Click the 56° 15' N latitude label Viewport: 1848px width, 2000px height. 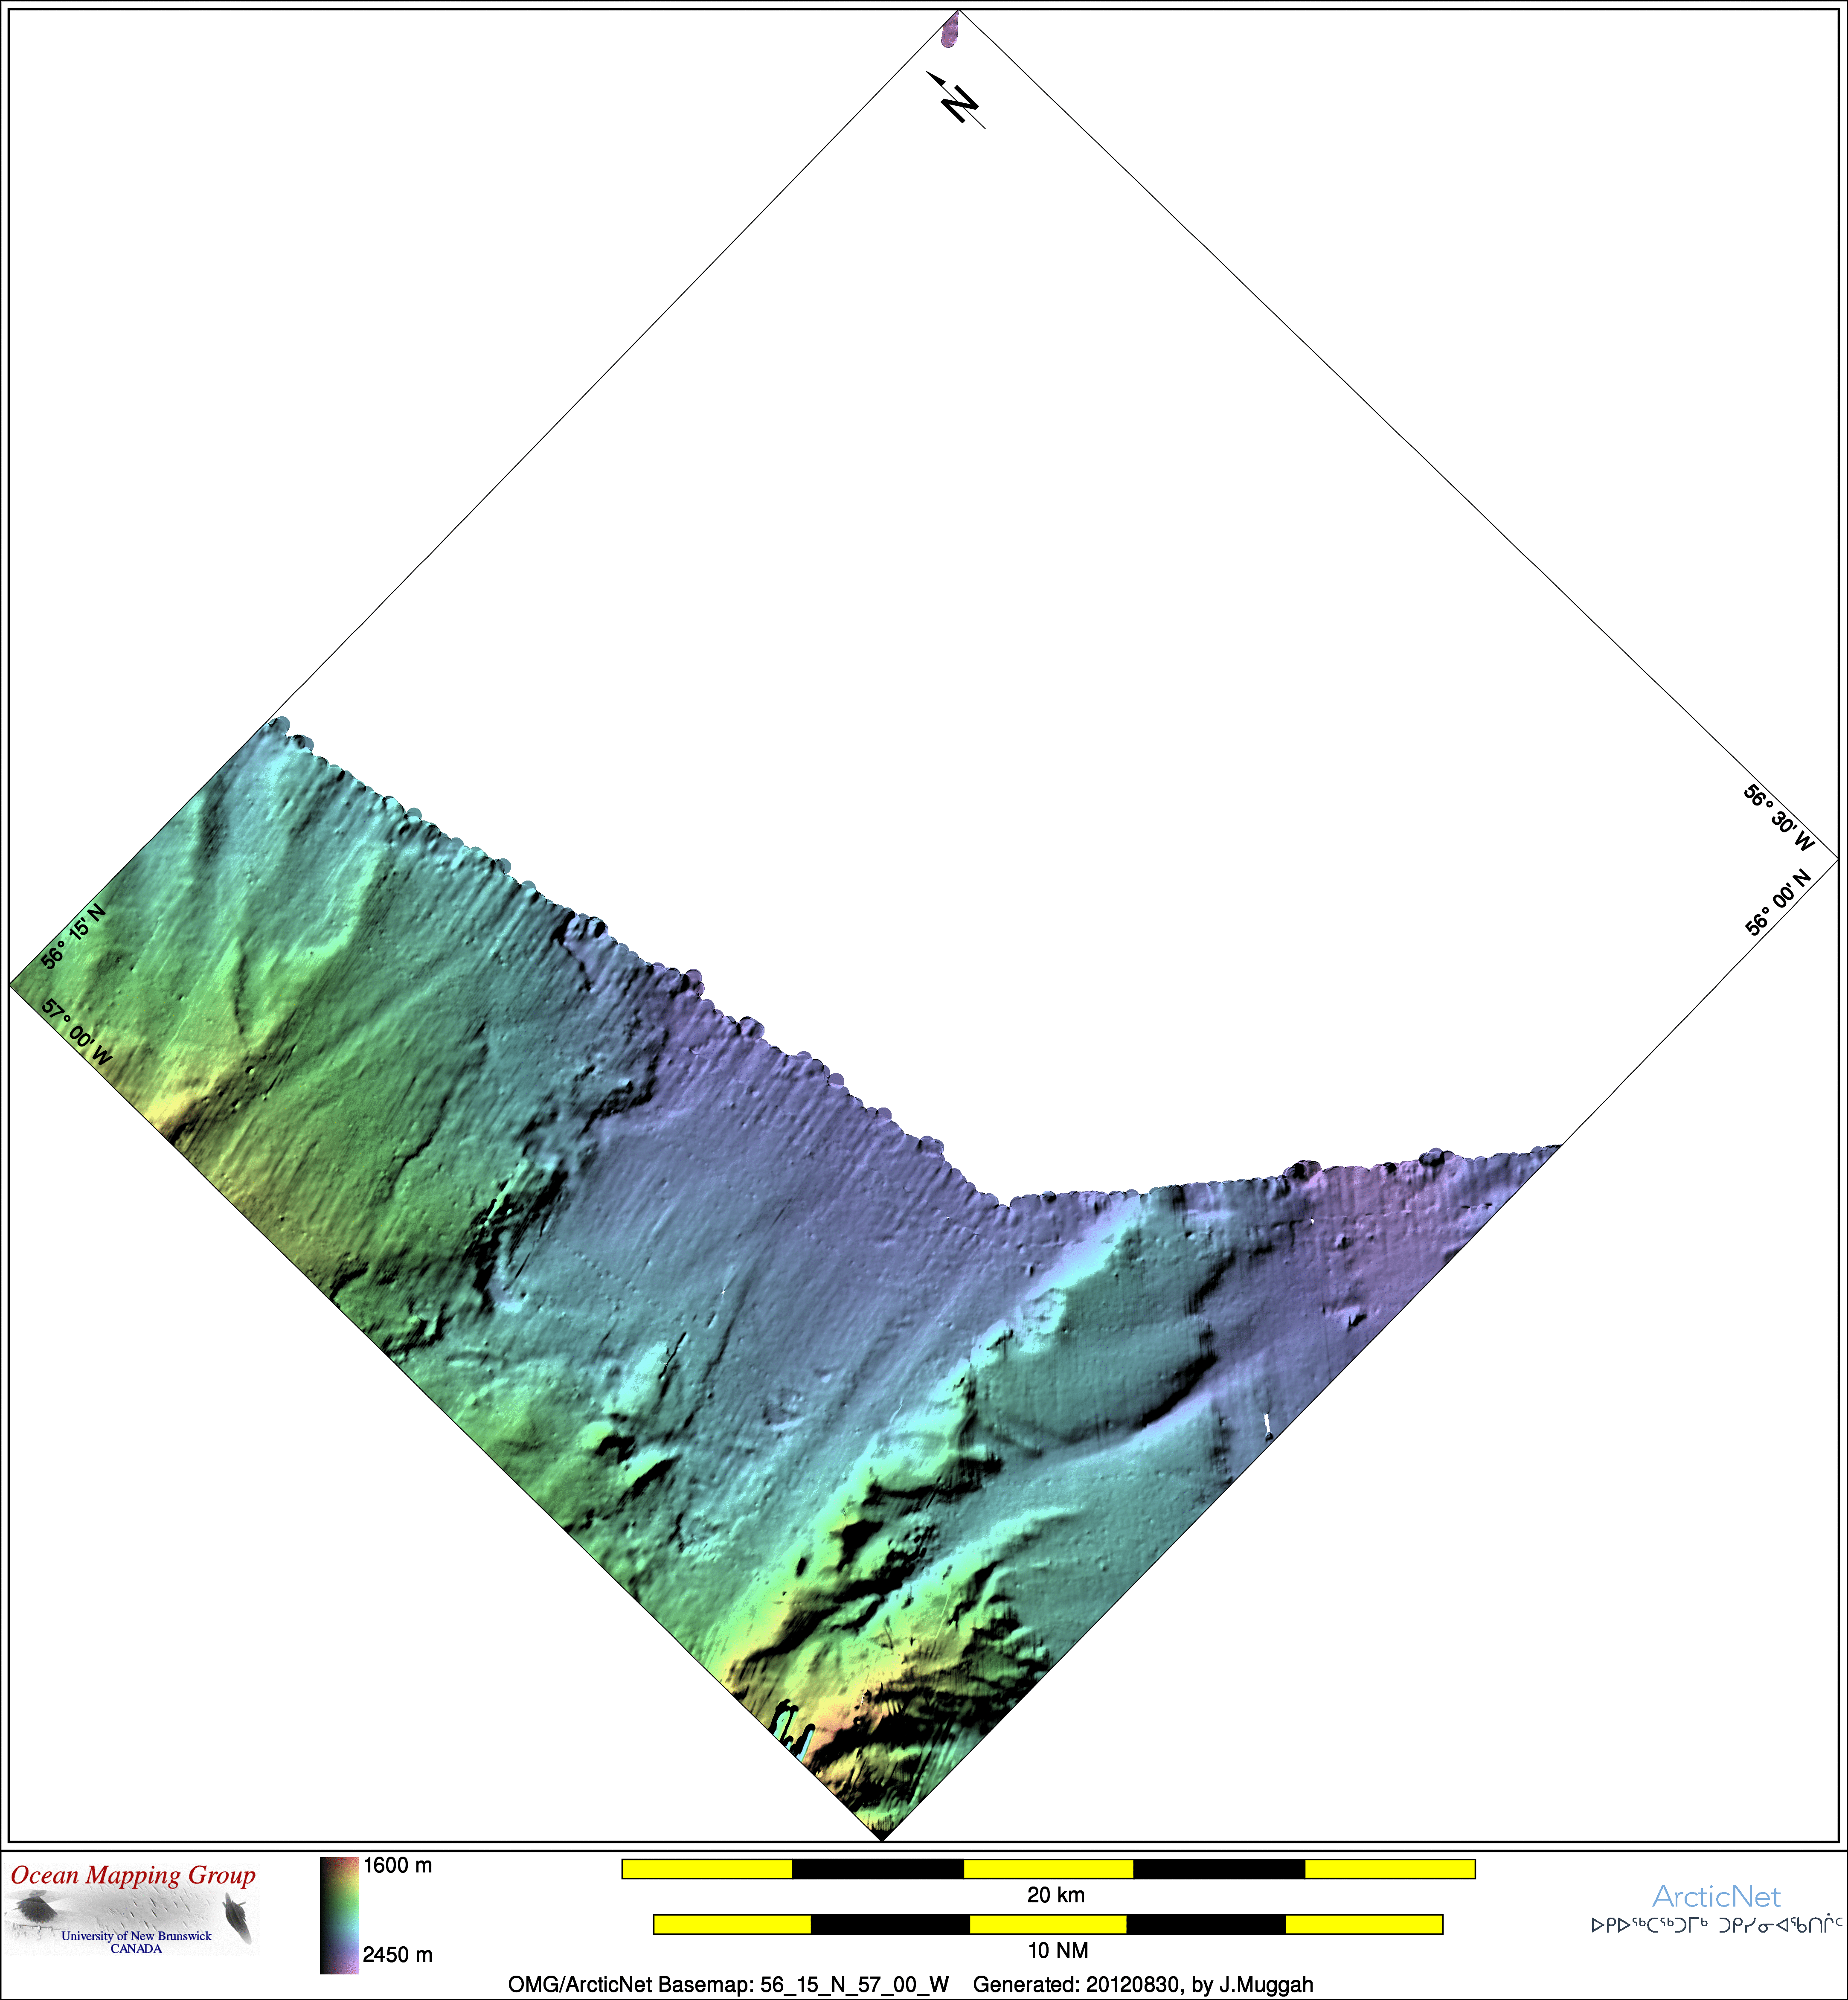coord(73,937)
